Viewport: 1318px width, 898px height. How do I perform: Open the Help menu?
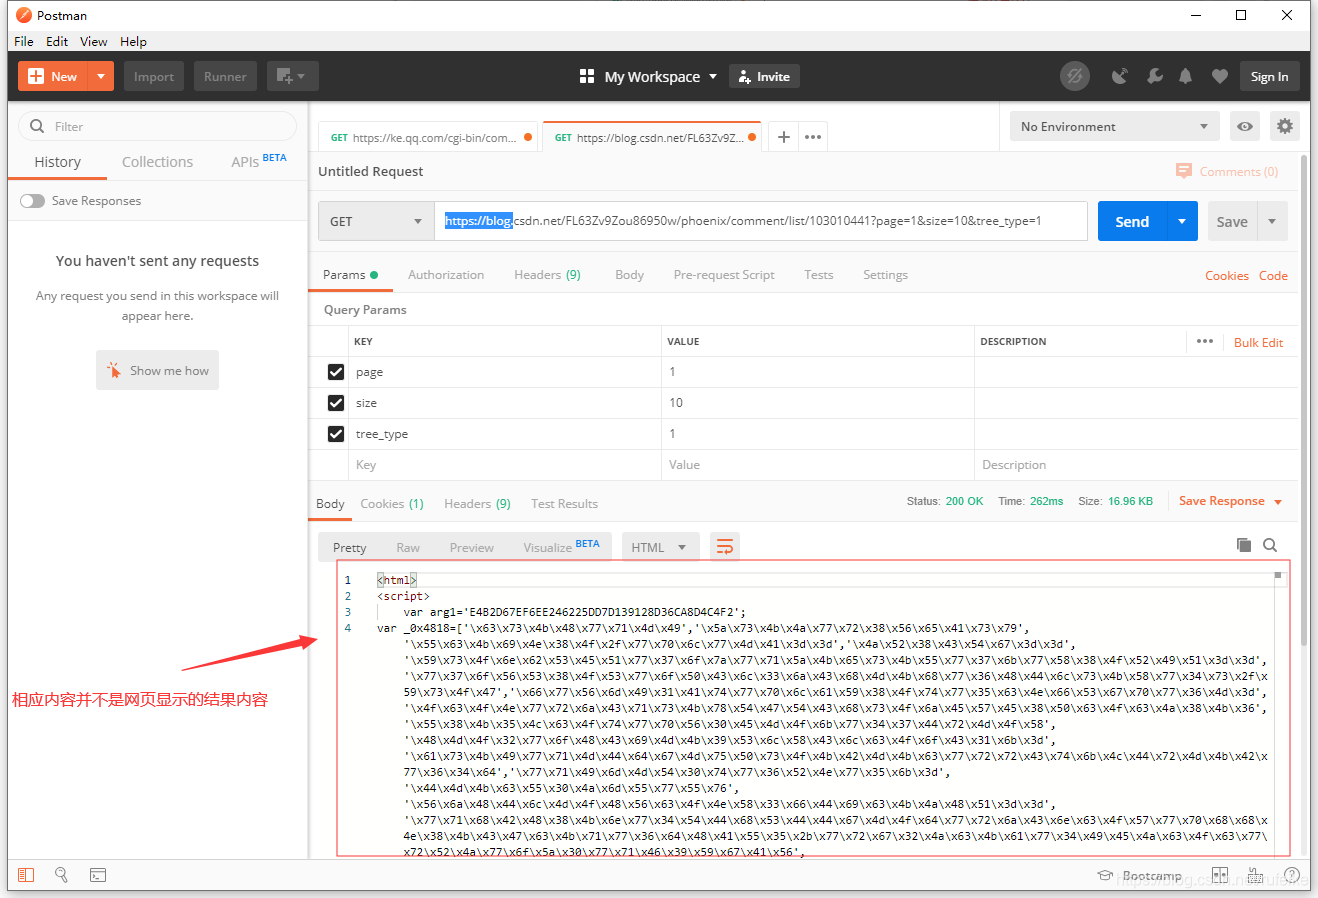(133, 41)
